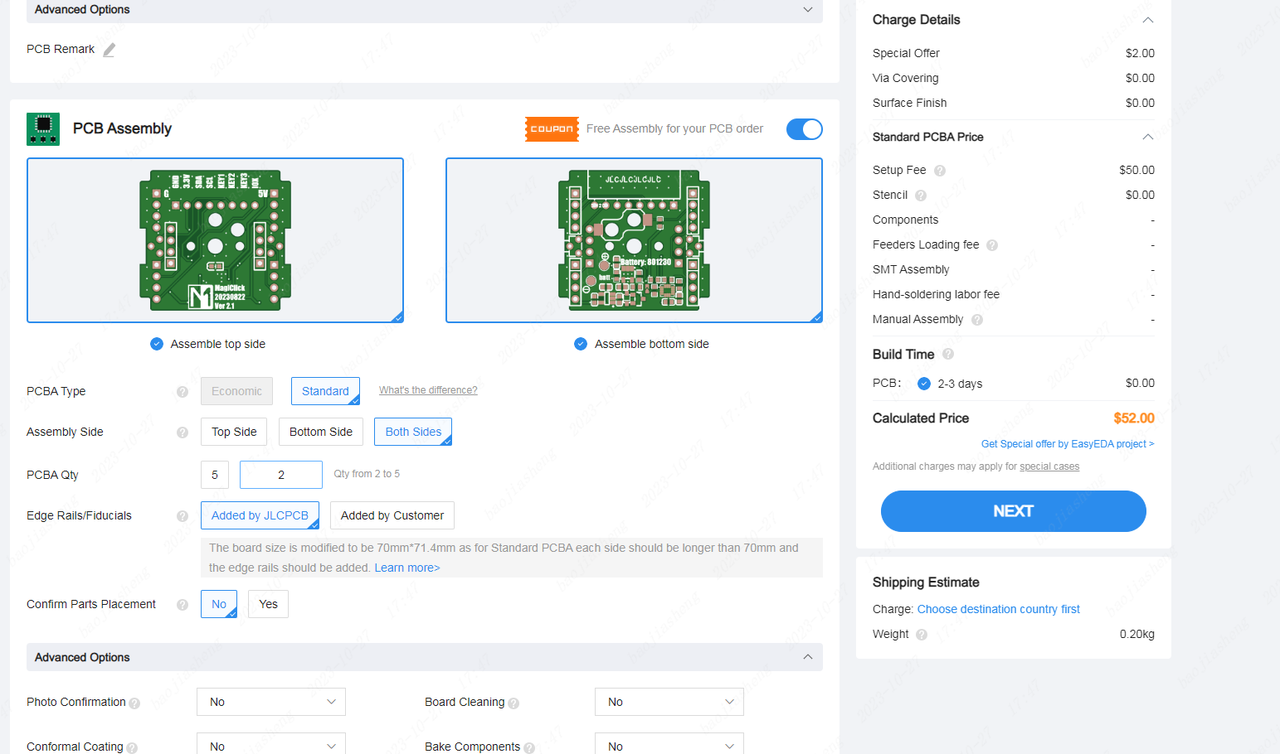Click the PCBA Qty input showing 2

pyautogui.click(x=281, y=474)
